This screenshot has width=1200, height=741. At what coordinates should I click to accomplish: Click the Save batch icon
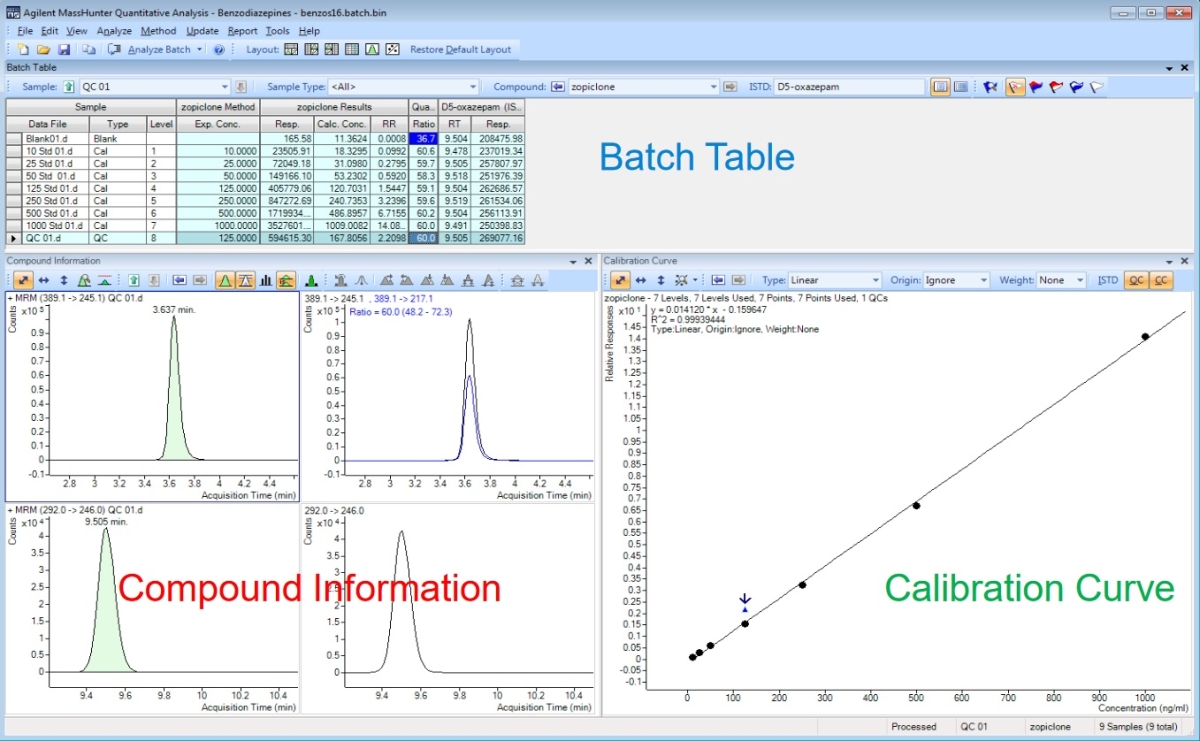pyautogui.click(x=64, y=49)
